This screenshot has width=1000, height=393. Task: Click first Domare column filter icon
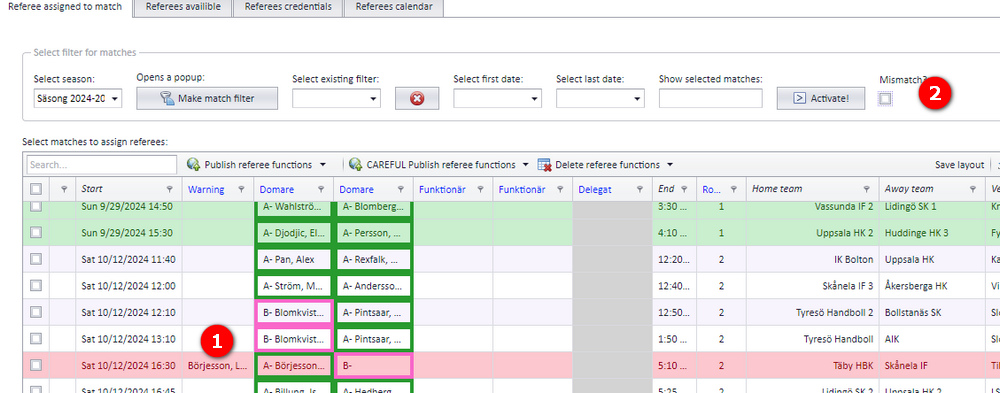(321, 189)
